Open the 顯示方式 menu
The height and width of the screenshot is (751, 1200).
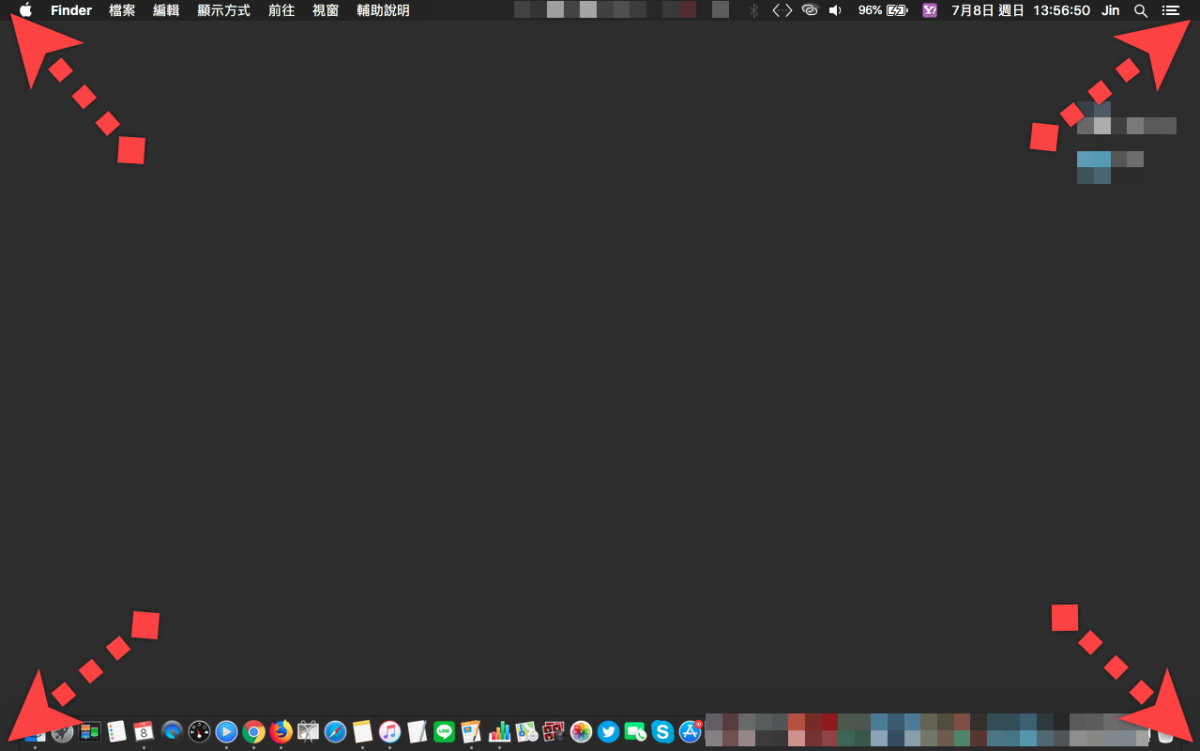[x=224, y=10]
